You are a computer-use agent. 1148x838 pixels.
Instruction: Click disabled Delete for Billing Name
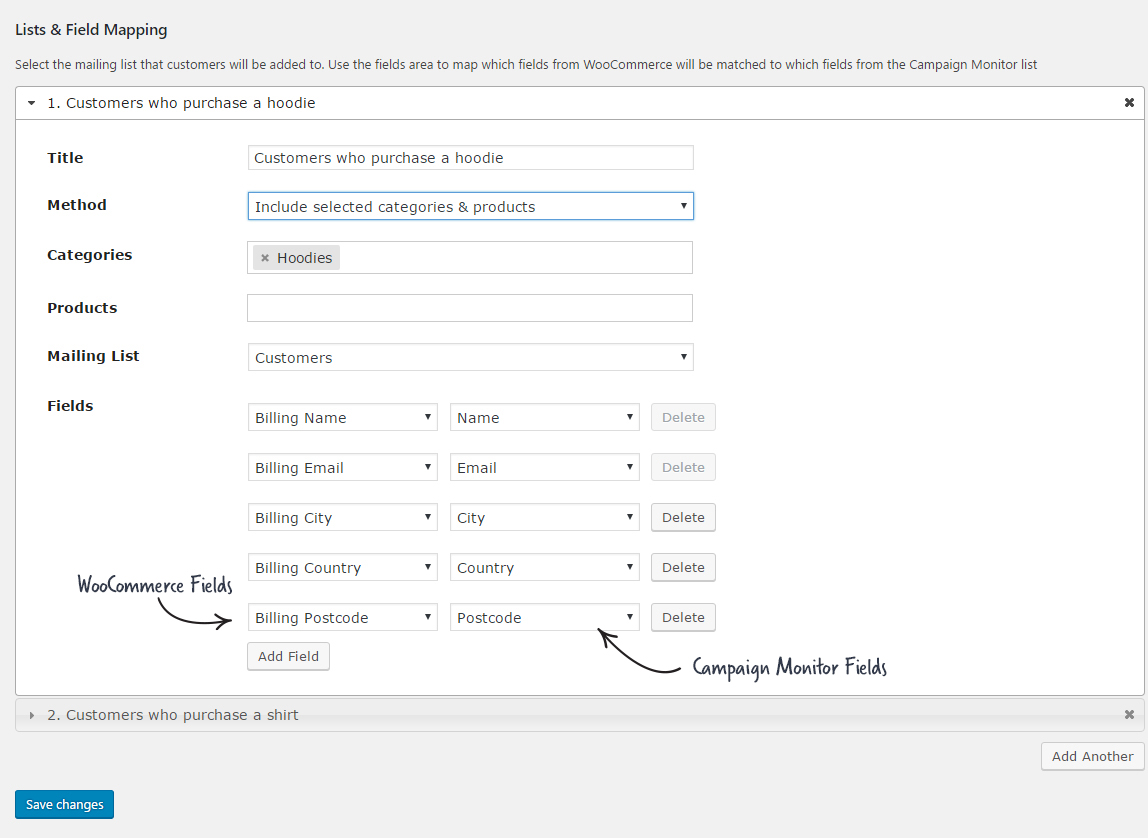(x=683, y=417)
